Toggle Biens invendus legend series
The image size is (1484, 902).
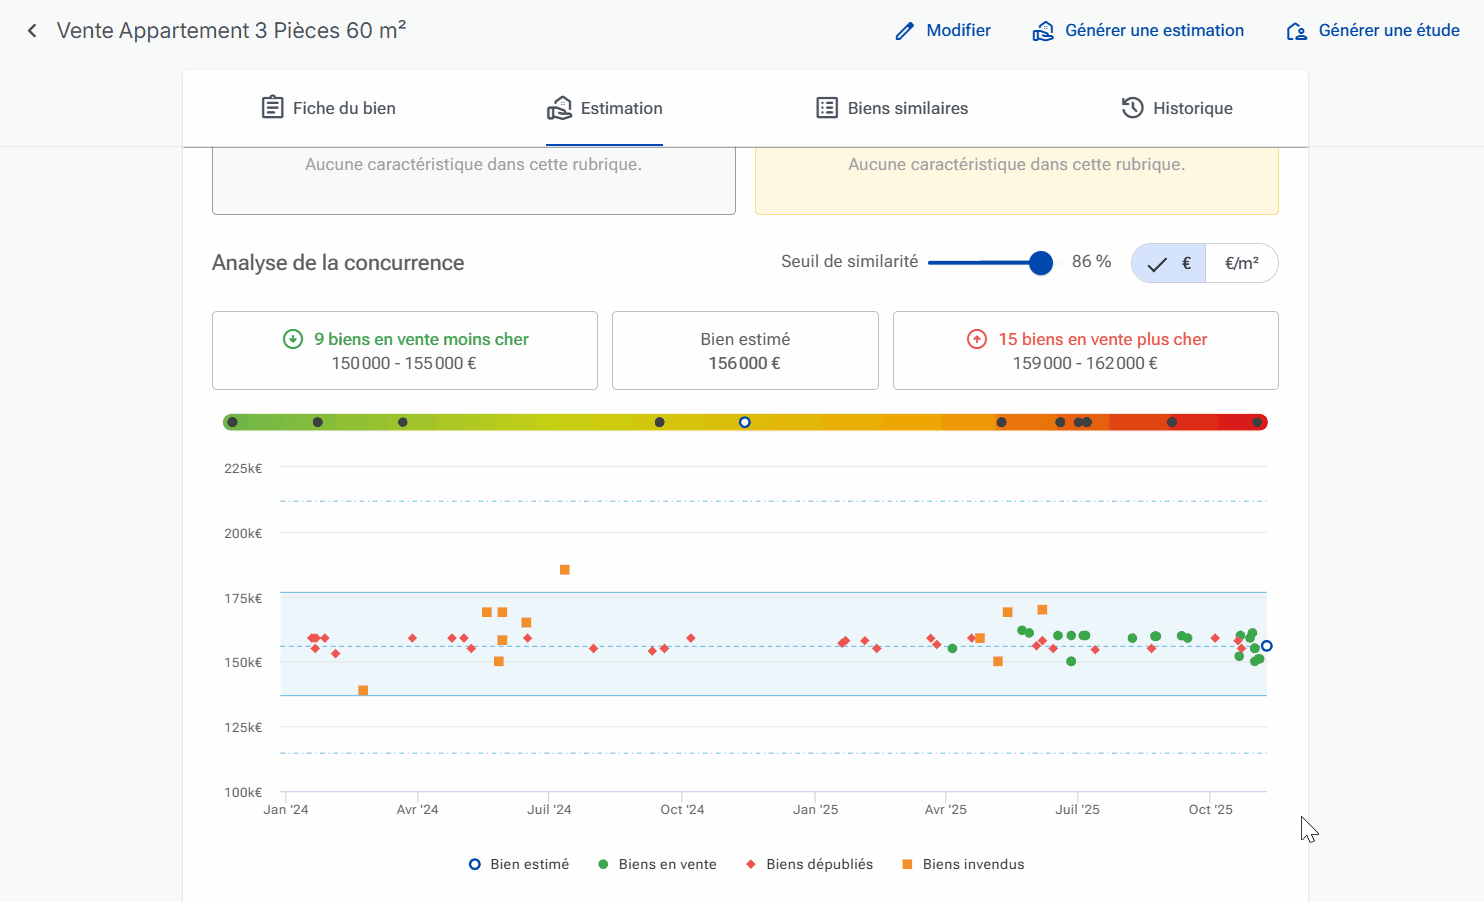point(963,864)
